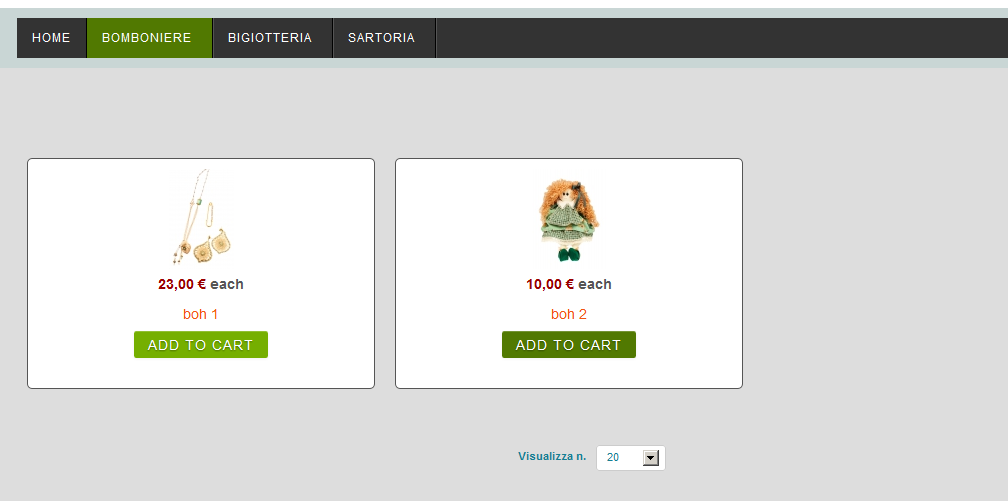1008x501 pixels.
Task: Click the earrings in the jewelry photo
Action: click(x=212, y=246)
